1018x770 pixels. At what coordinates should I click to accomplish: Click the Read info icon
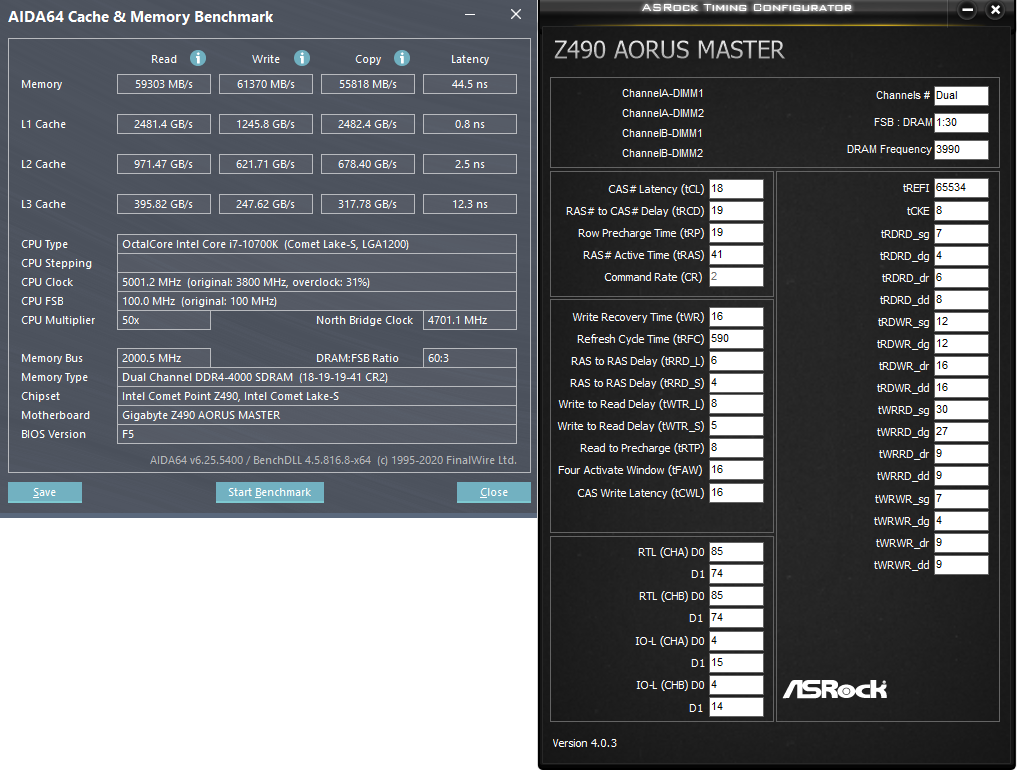198,58
